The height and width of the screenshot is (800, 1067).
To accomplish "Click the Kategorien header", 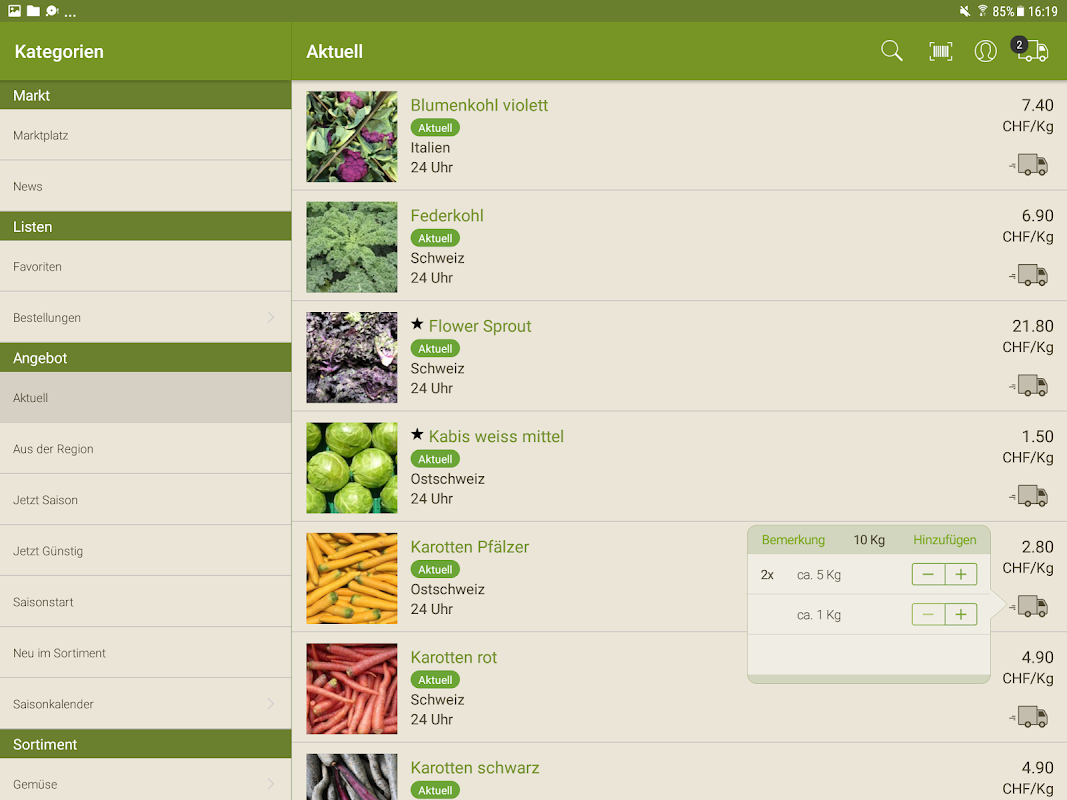I will tap(59, 52).
